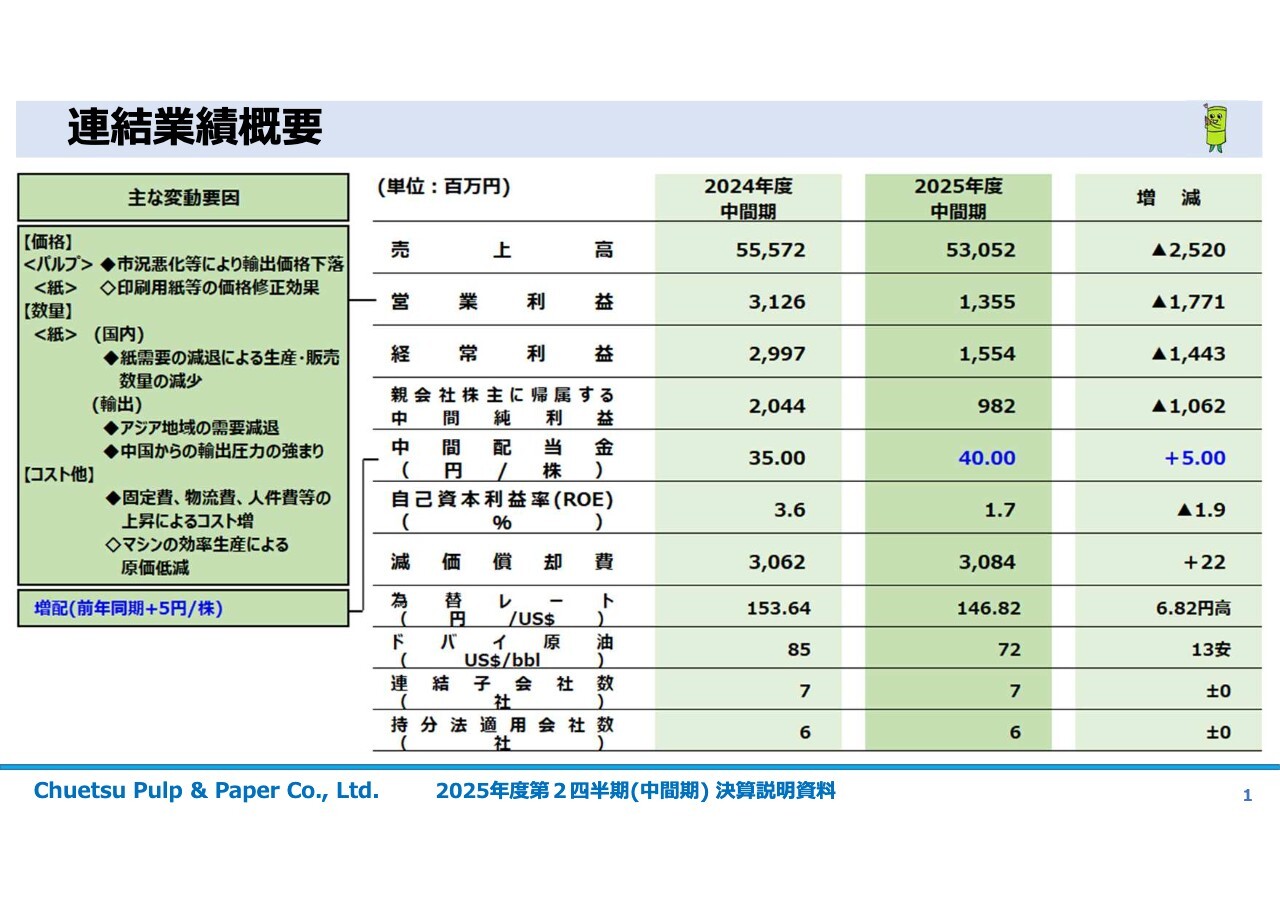This screenshot has height=904, width=1280.
Task: Click the 為替レート value 153.64
Action: 778,608
